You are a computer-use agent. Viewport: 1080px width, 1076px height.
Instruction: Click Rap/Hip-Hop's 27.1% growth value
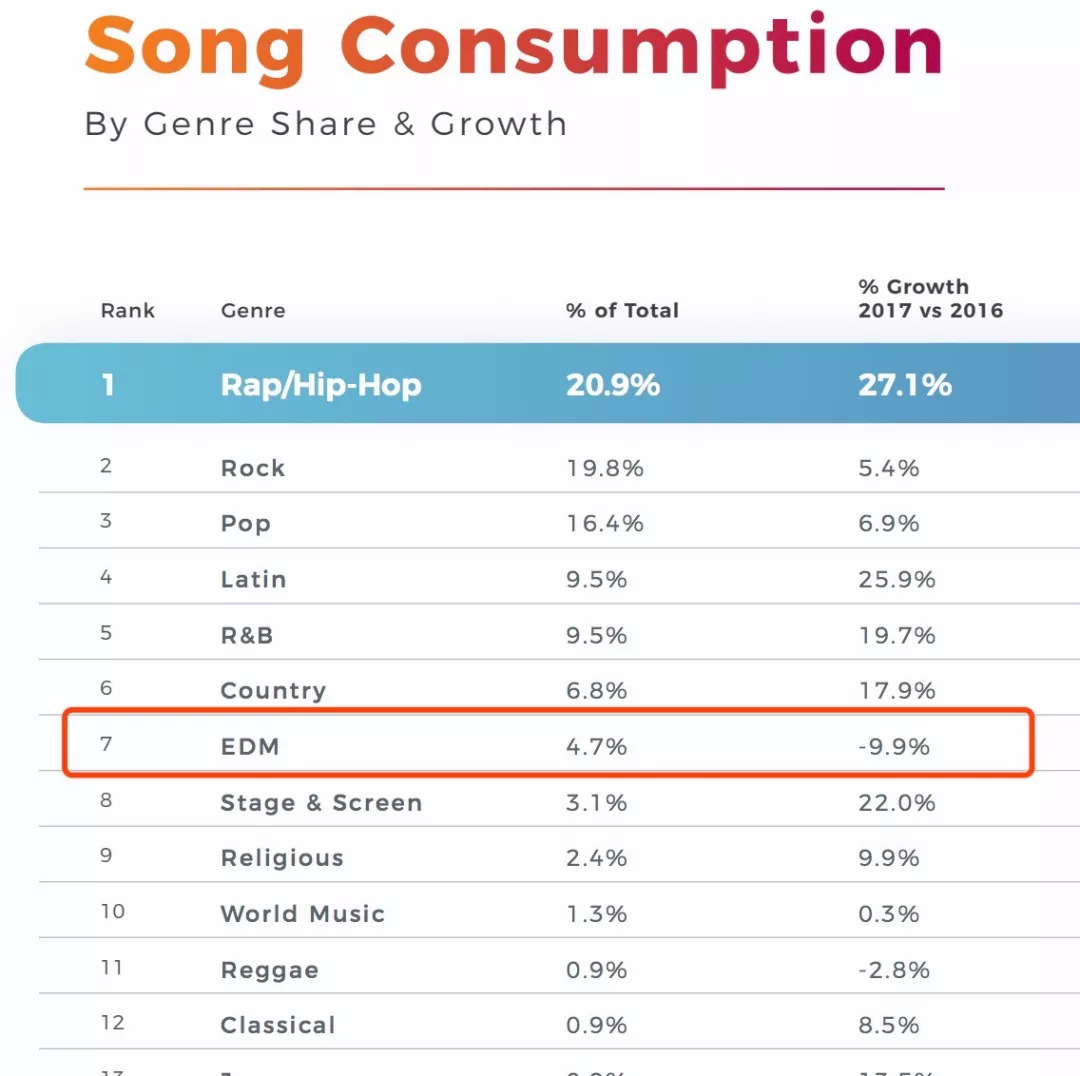click(x=904, y=385)
